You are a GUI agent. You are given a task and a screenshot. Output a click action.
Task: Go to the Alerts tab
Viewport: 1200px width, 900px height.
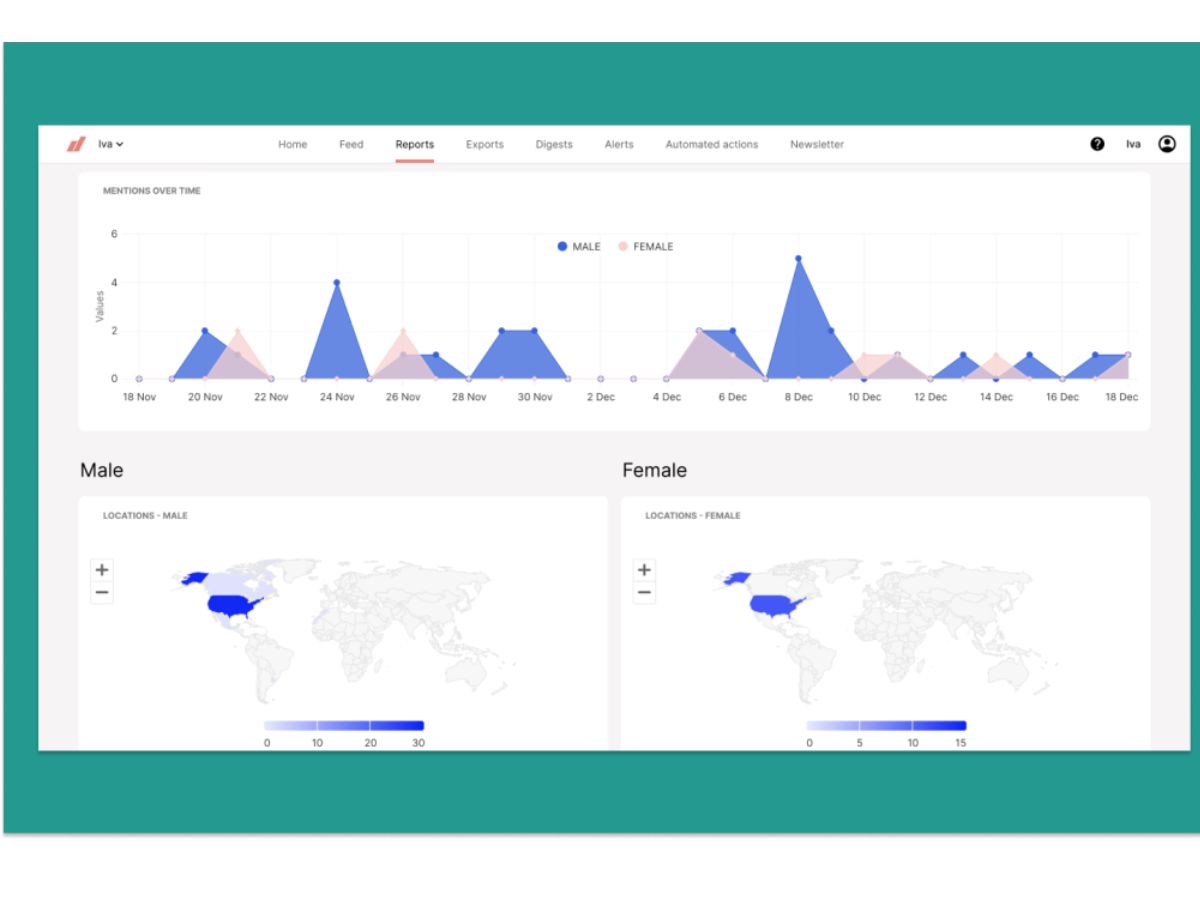point(619,144)
